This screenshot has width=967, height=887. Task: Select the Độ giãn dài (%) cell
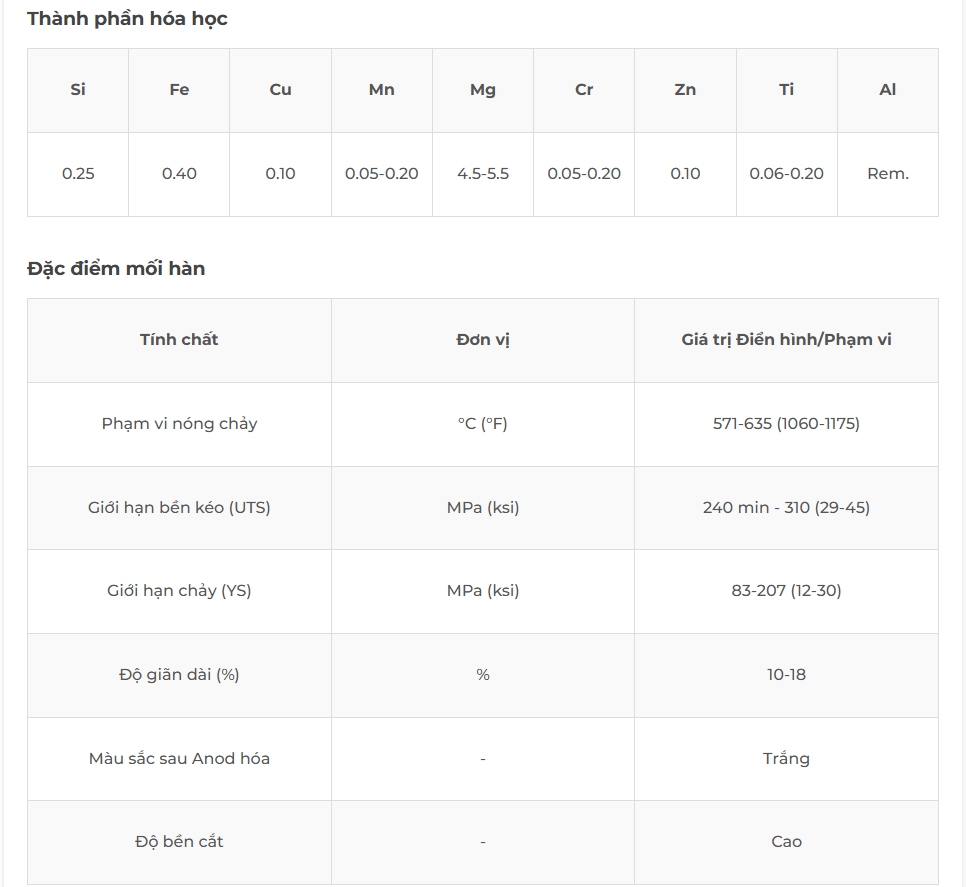[x=179, y=675]
